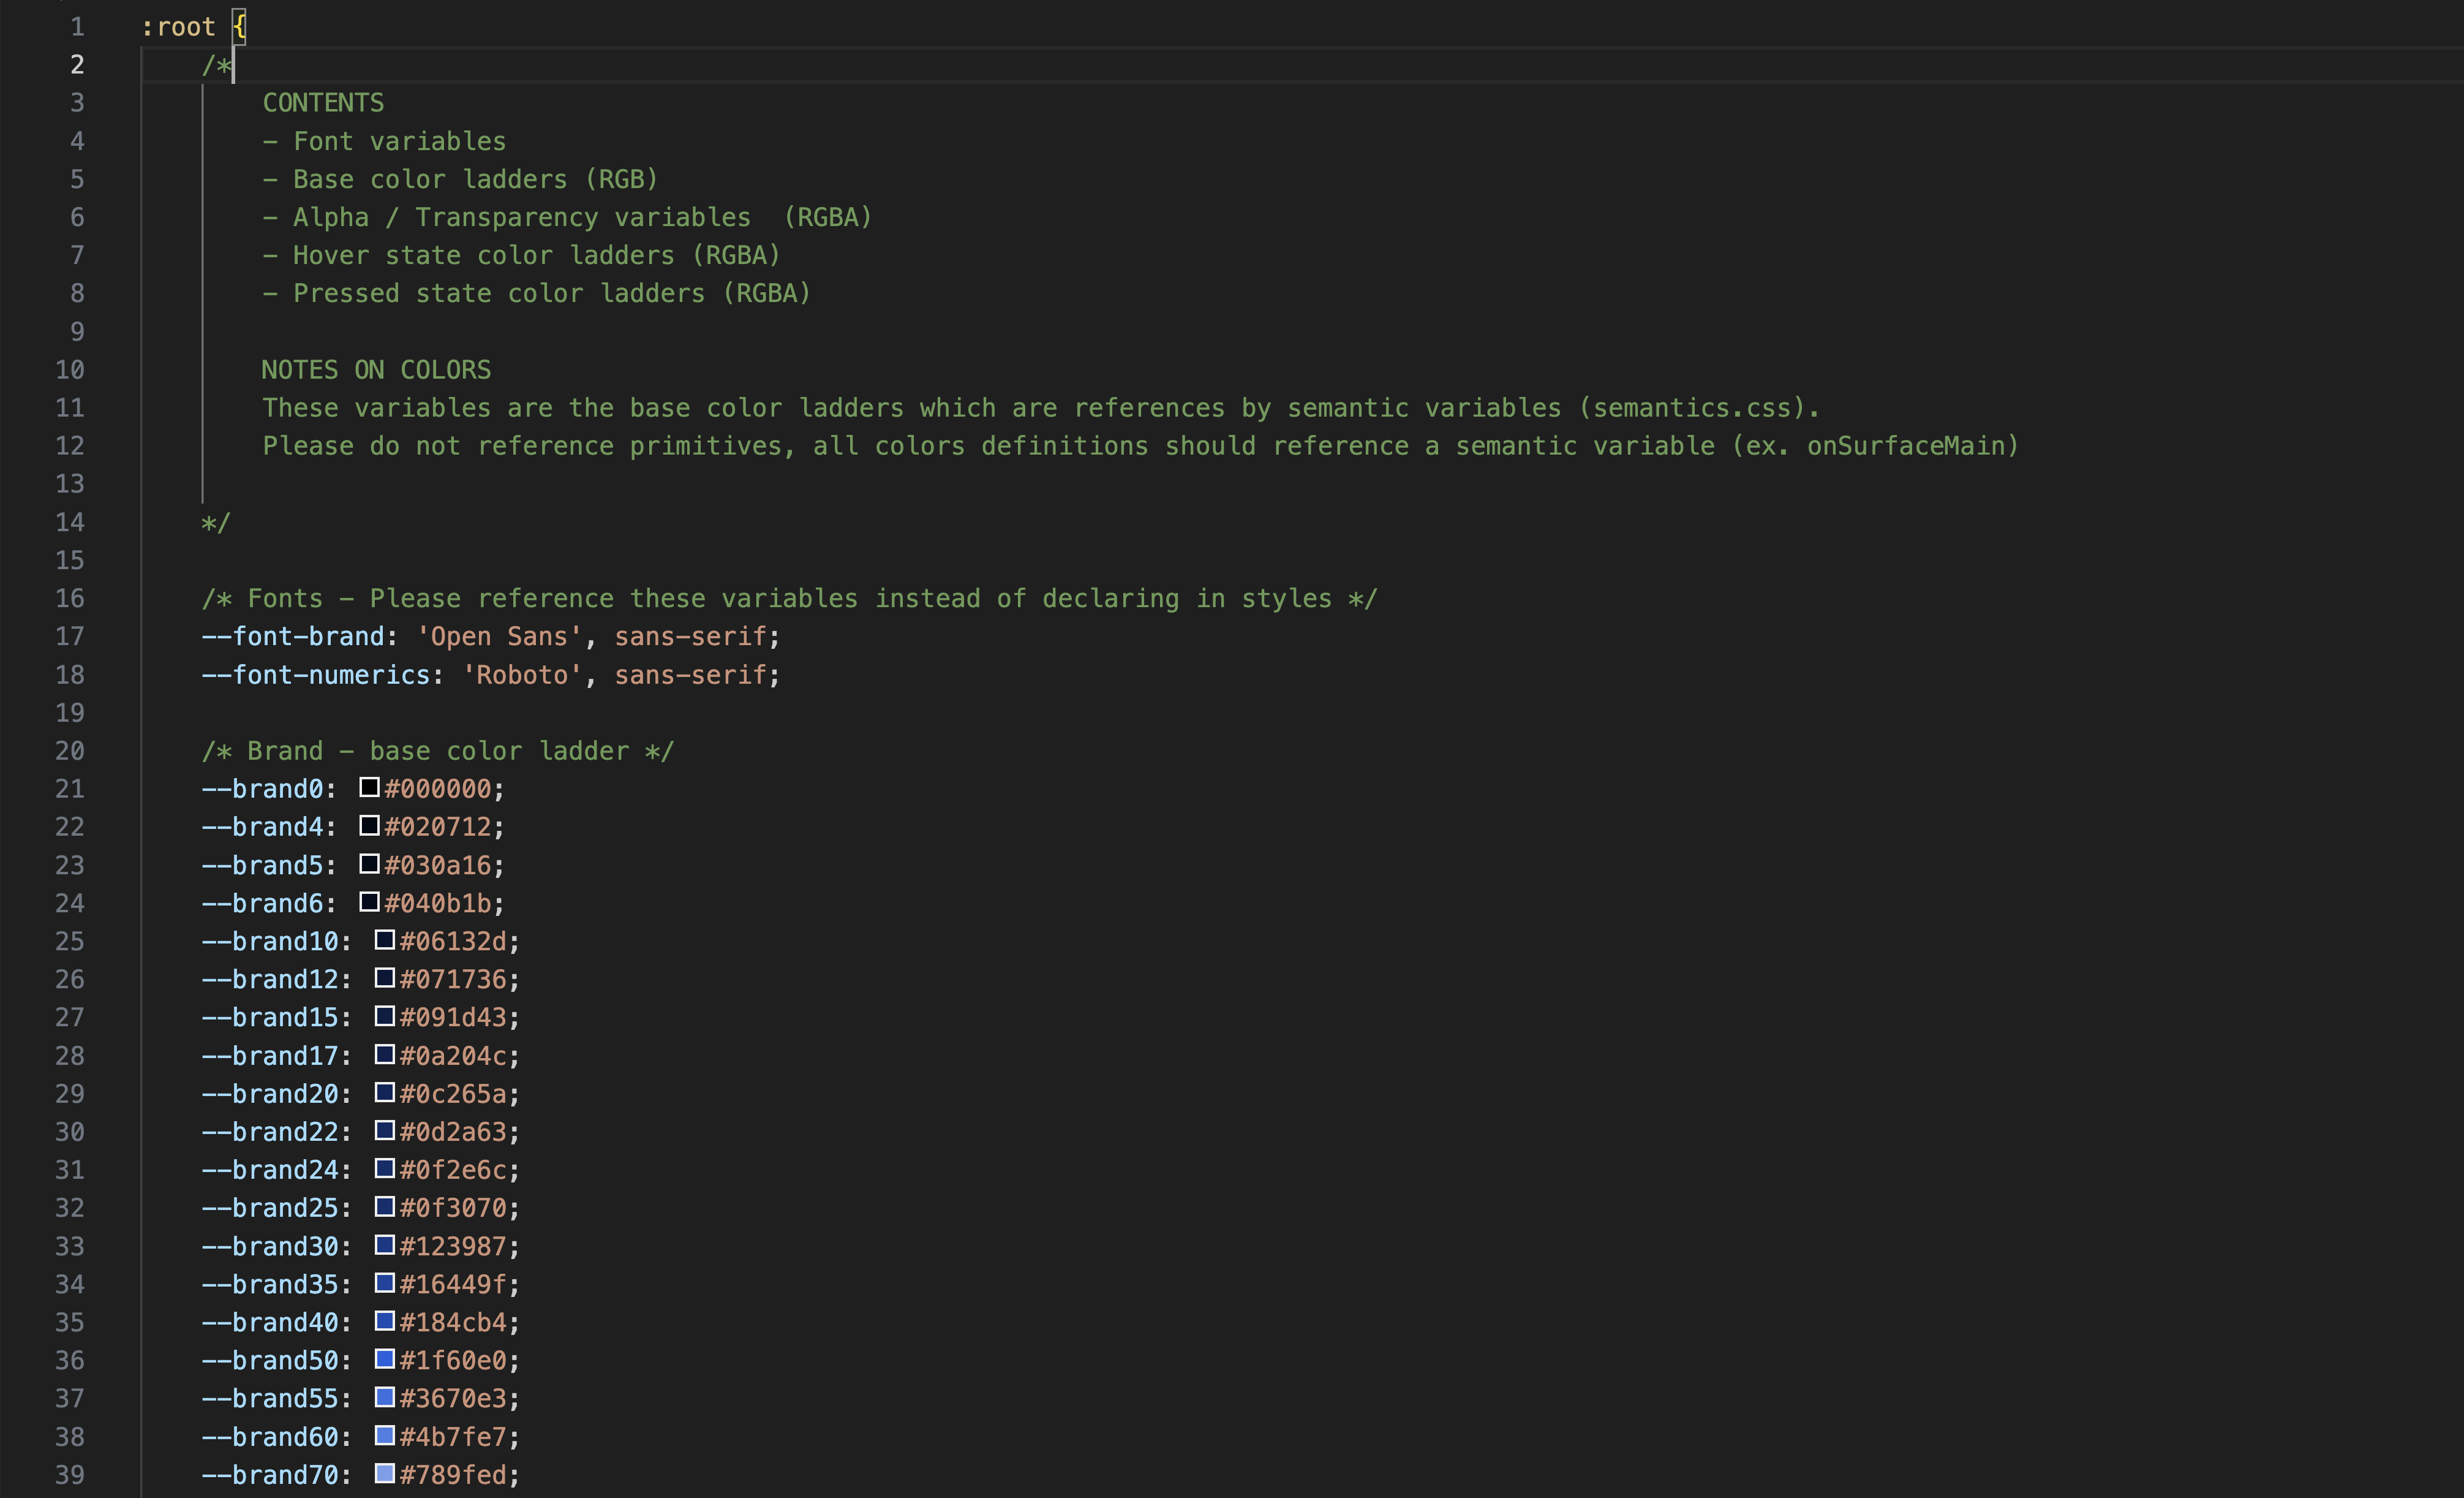
Task: Click the --font-numerics variable name
Action: tap(316, 675)
